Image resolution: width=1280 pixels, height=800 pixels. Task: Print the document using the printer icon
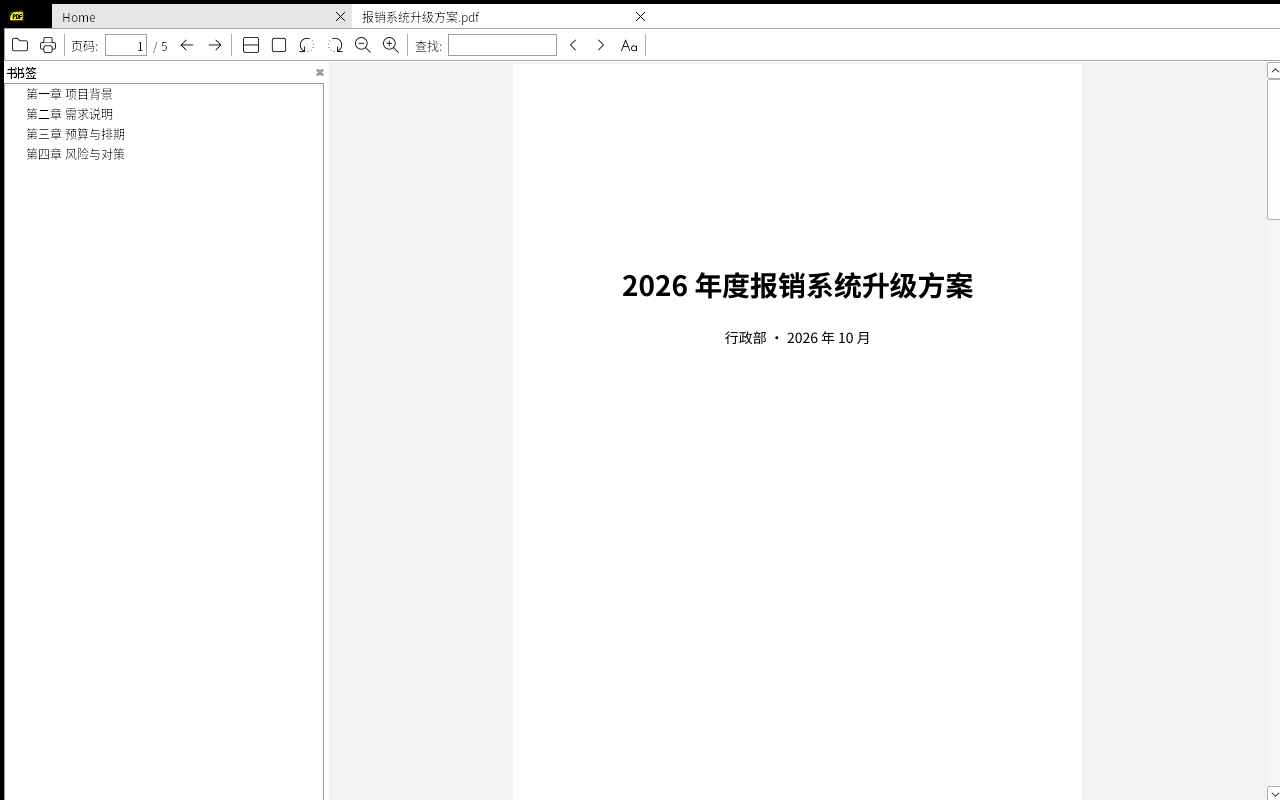point(47,45)
